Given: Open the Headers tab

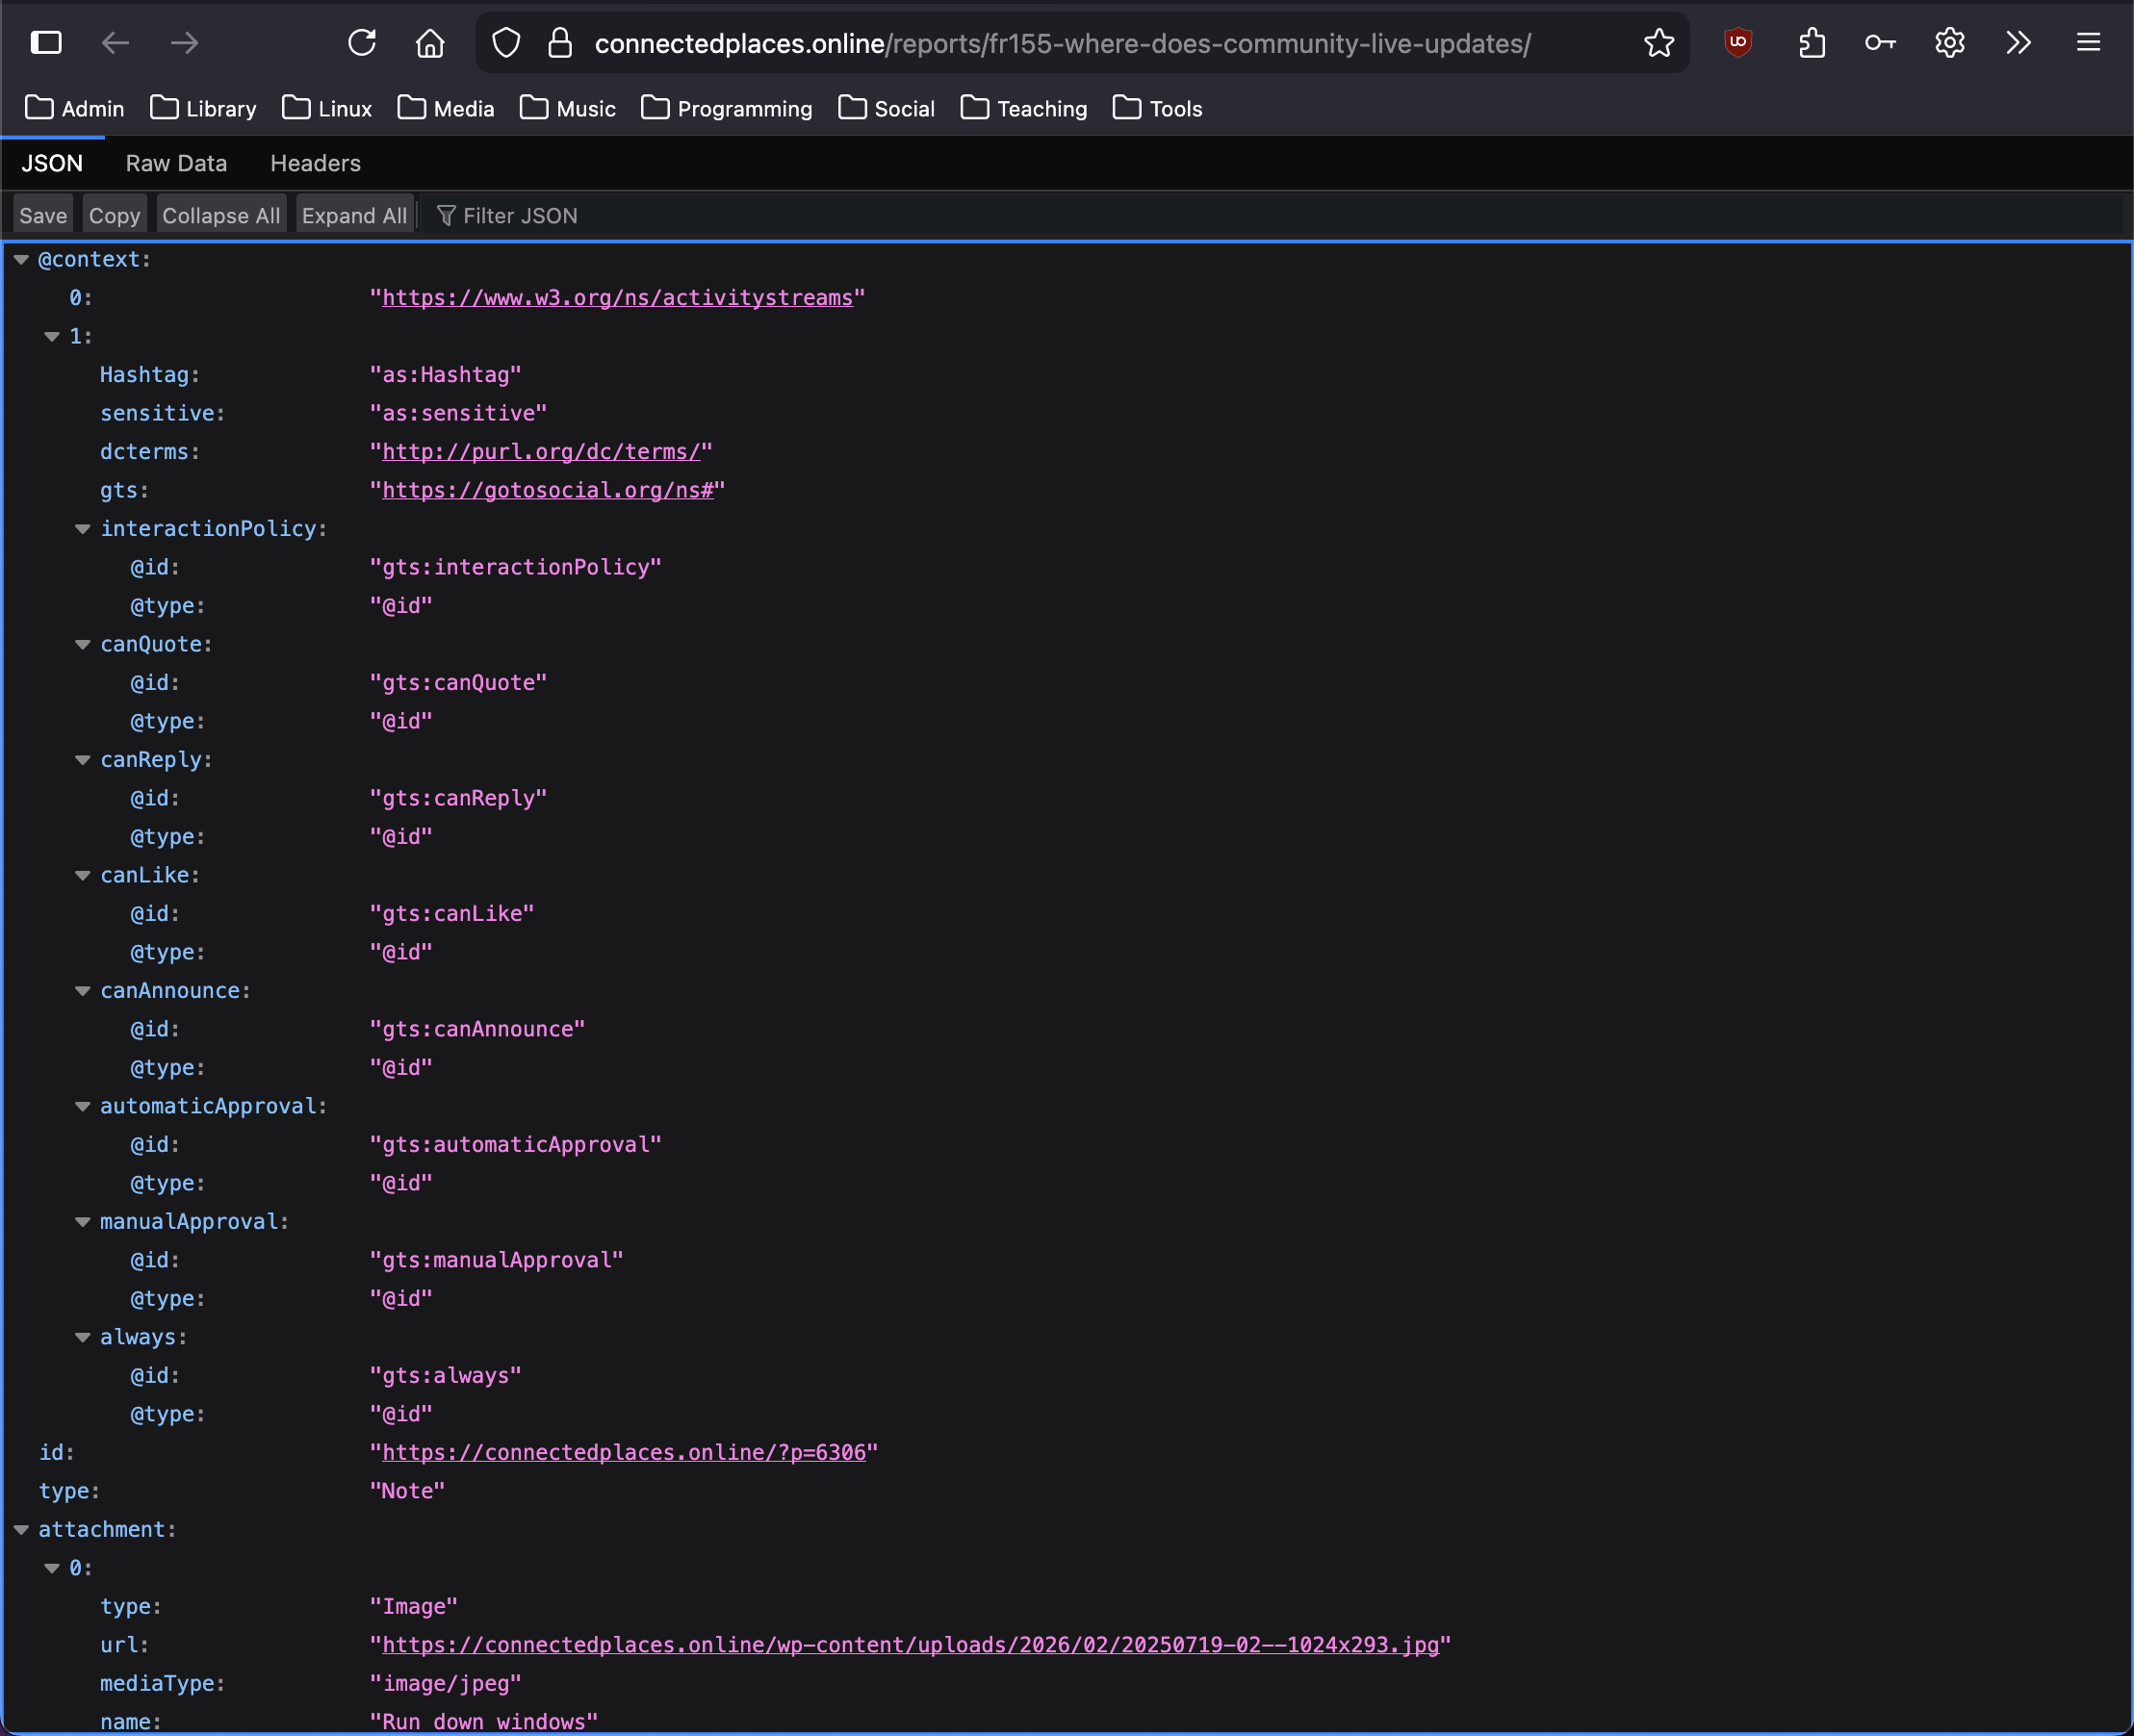Looking at the screenshot, I should pyautogui.click(x=314, y=163).
